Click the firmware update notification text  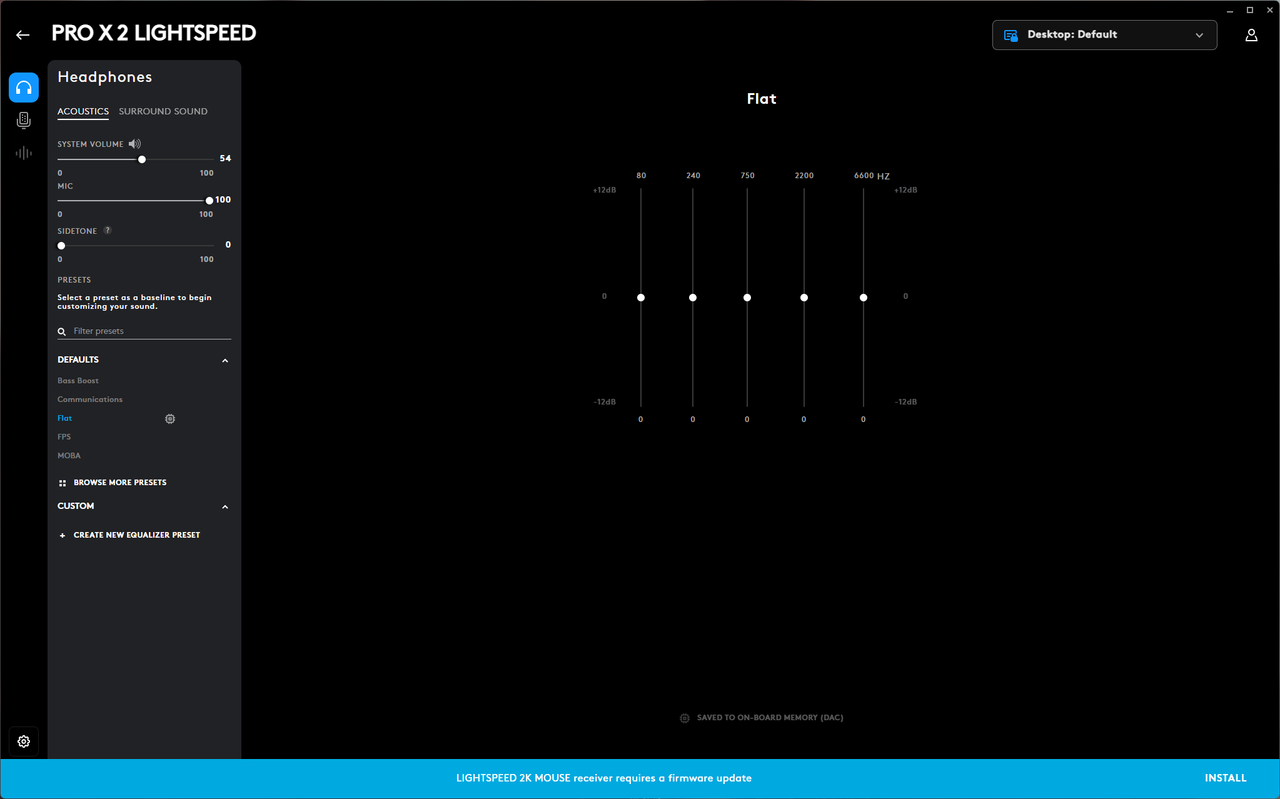click(604, 778)
